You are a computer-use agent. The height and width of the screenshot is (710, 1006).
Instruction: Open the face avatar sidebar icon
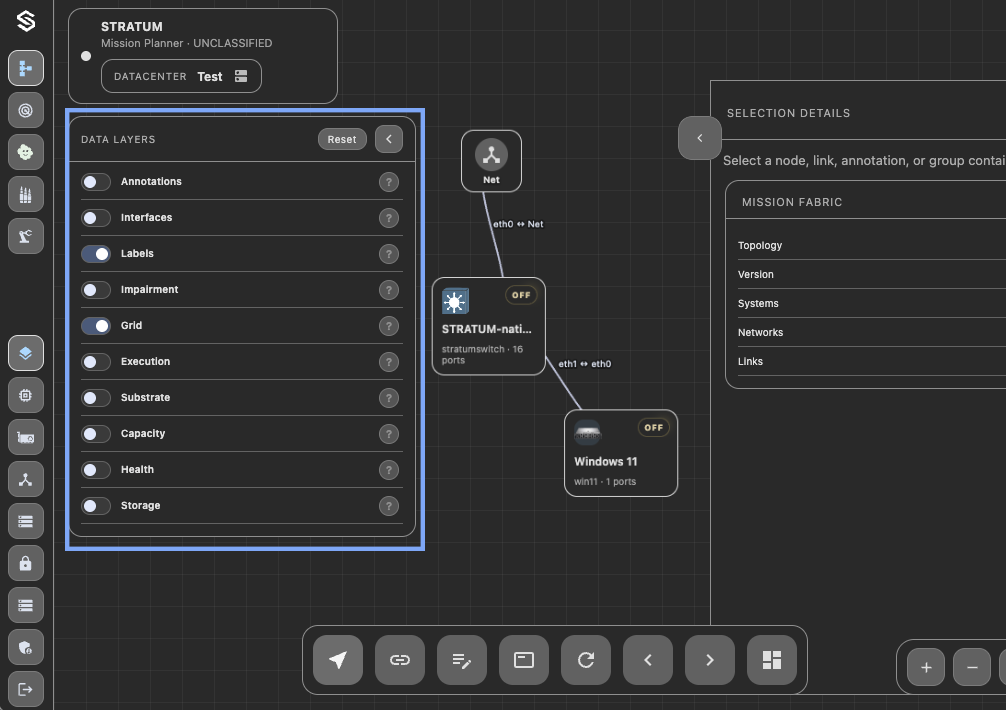click(26, 152)
